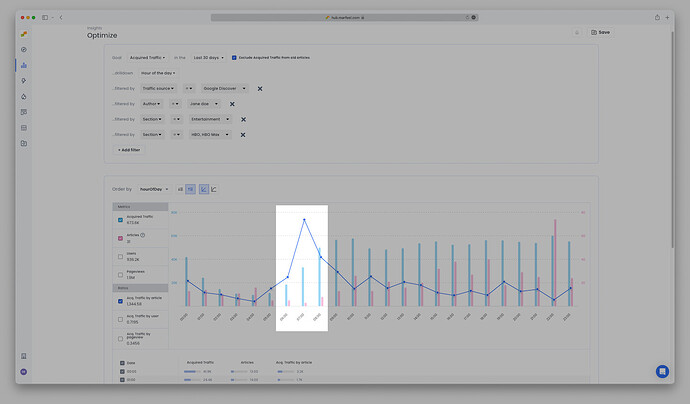Open the Hour of the day drilldown dropdown
This screenshot has width=690, height=404.
click(x=159, y=73)
